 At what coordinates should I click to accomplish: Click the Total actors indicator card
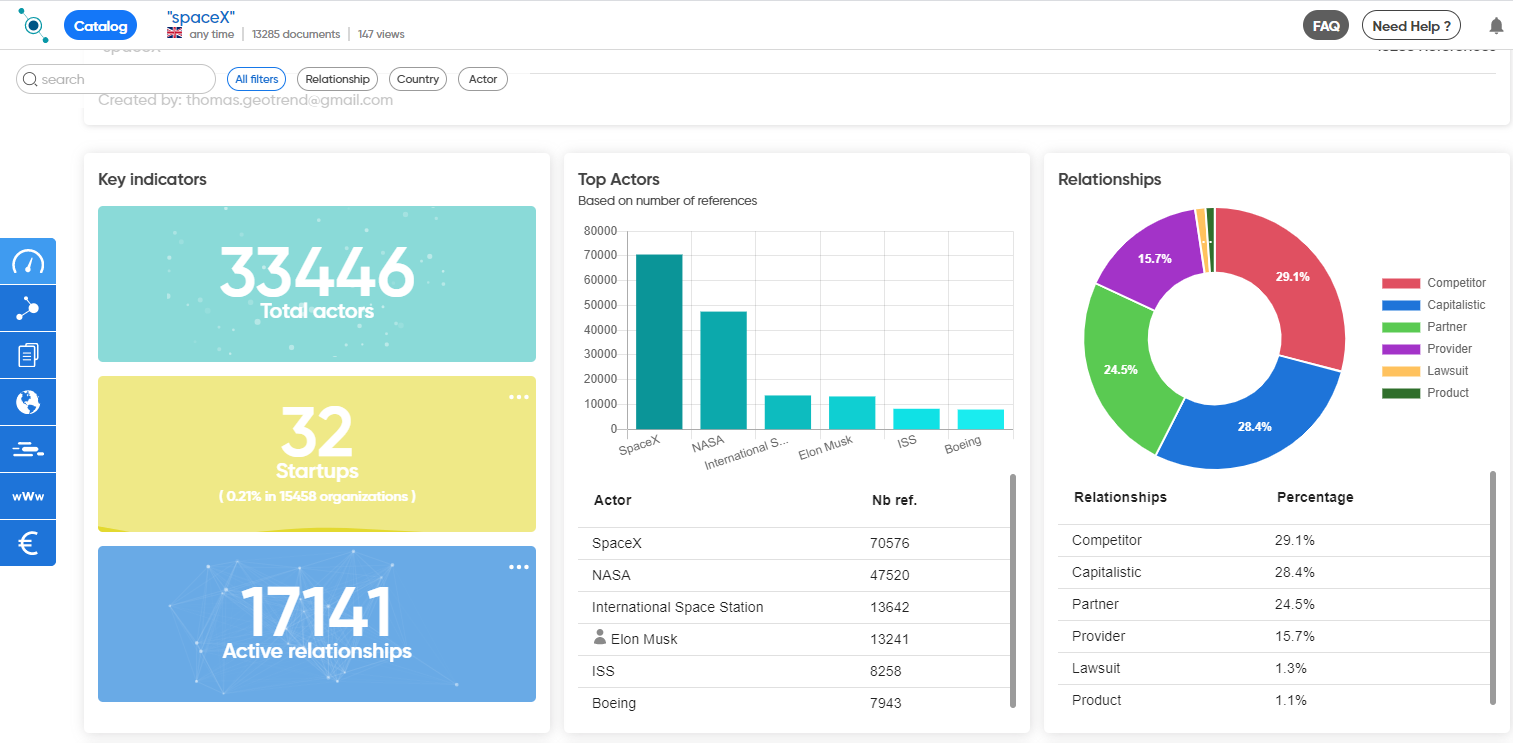pos(317,284)
